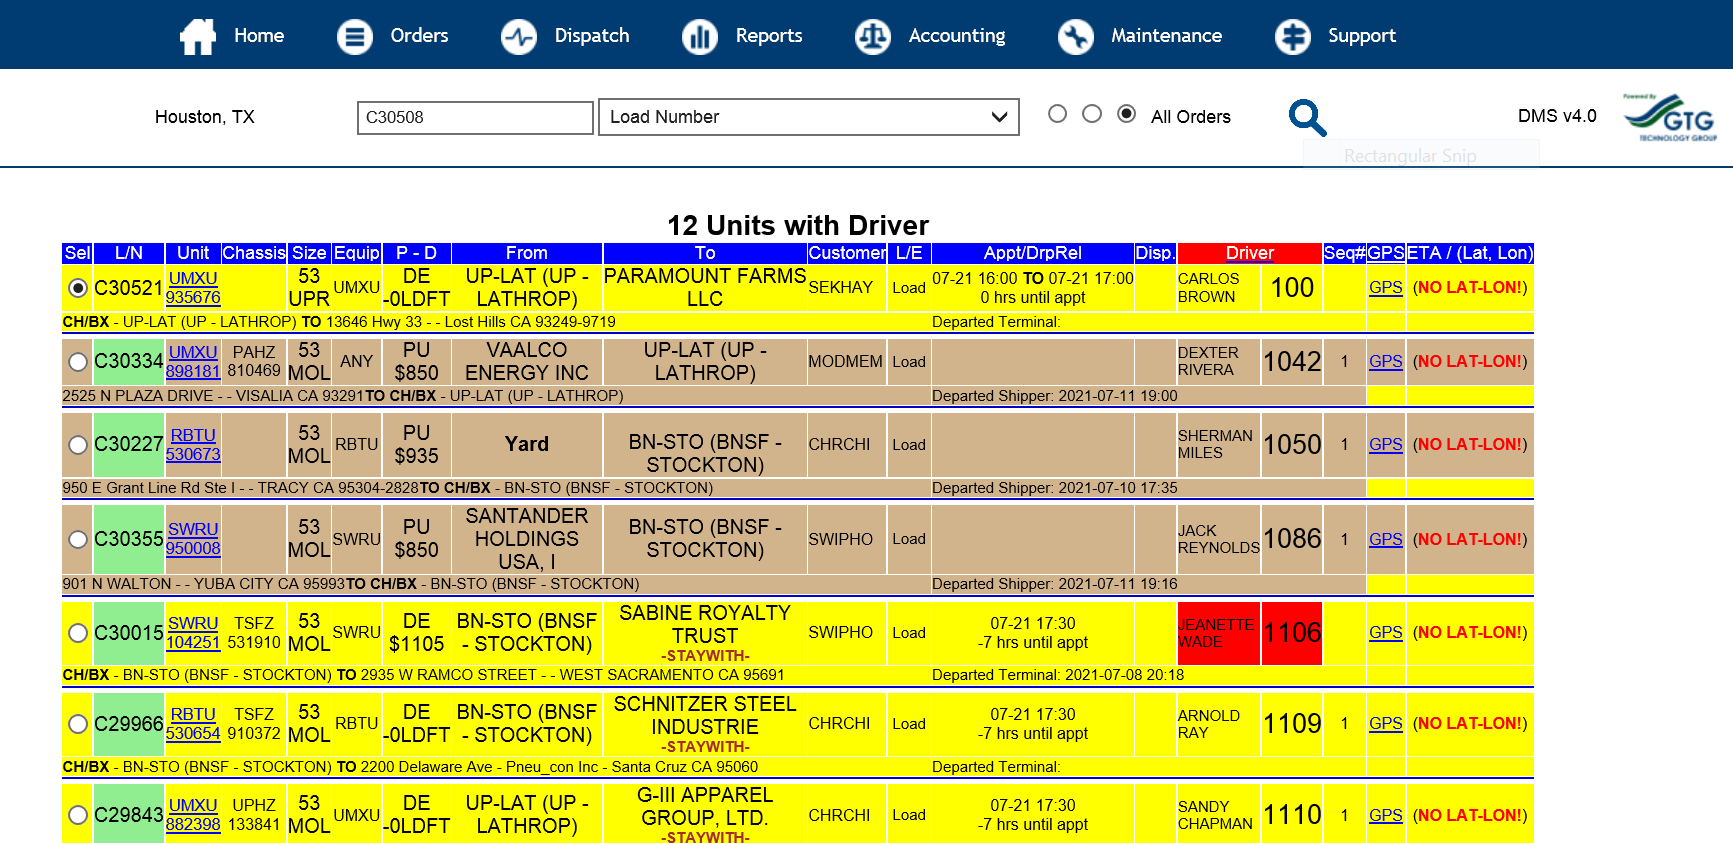Image resolution: width=1733 pixels, height=843 pixels.
Task: Click load number C30334 cell
Action: [x=129, y=362]
